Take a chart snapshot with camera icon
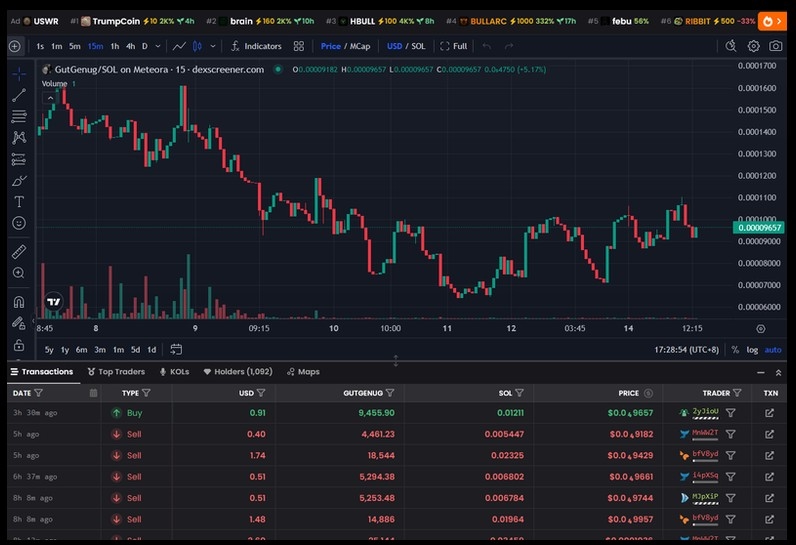 pyautogui.click(x=775, y=46)
